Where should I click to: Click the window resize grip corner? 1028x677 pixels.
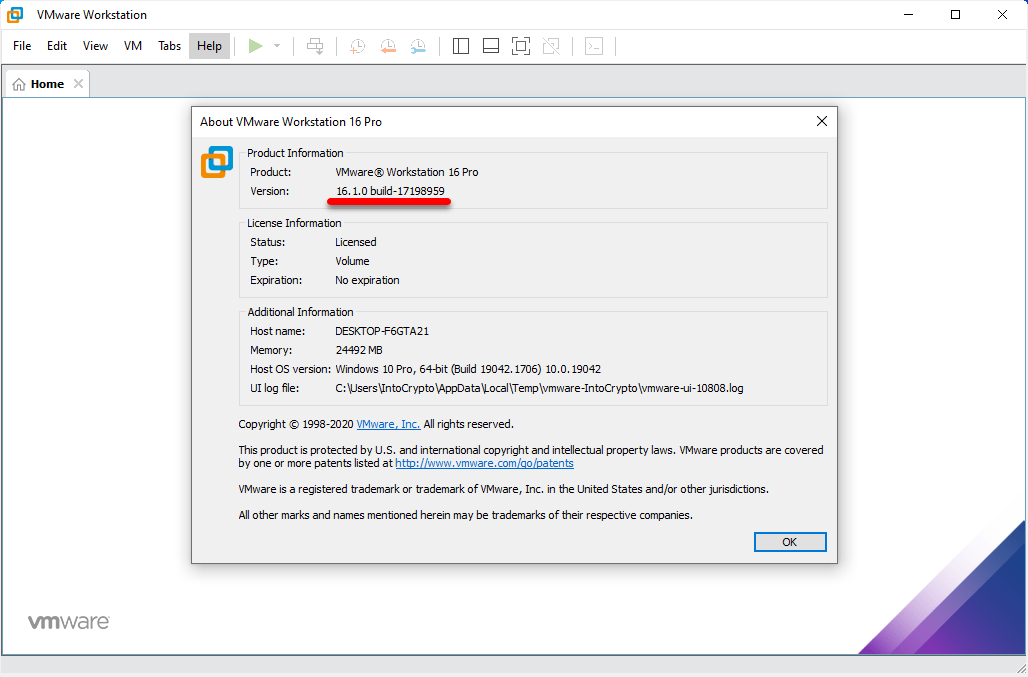(x=1020, y=669)
